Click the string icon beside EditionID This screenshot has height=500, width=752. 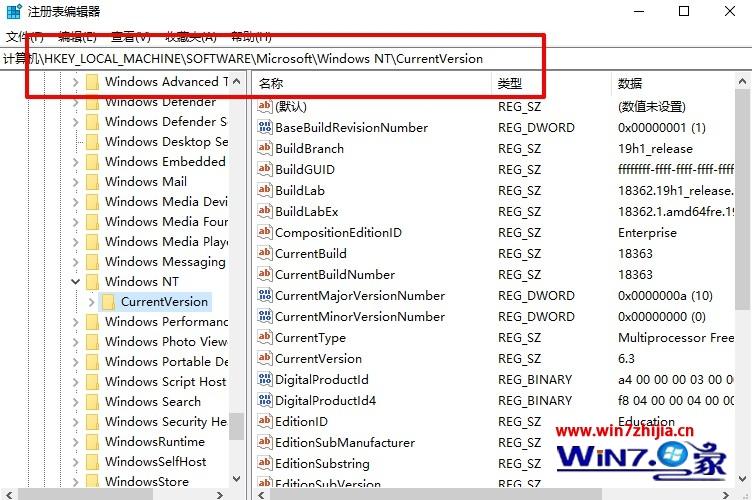(265, 421)
